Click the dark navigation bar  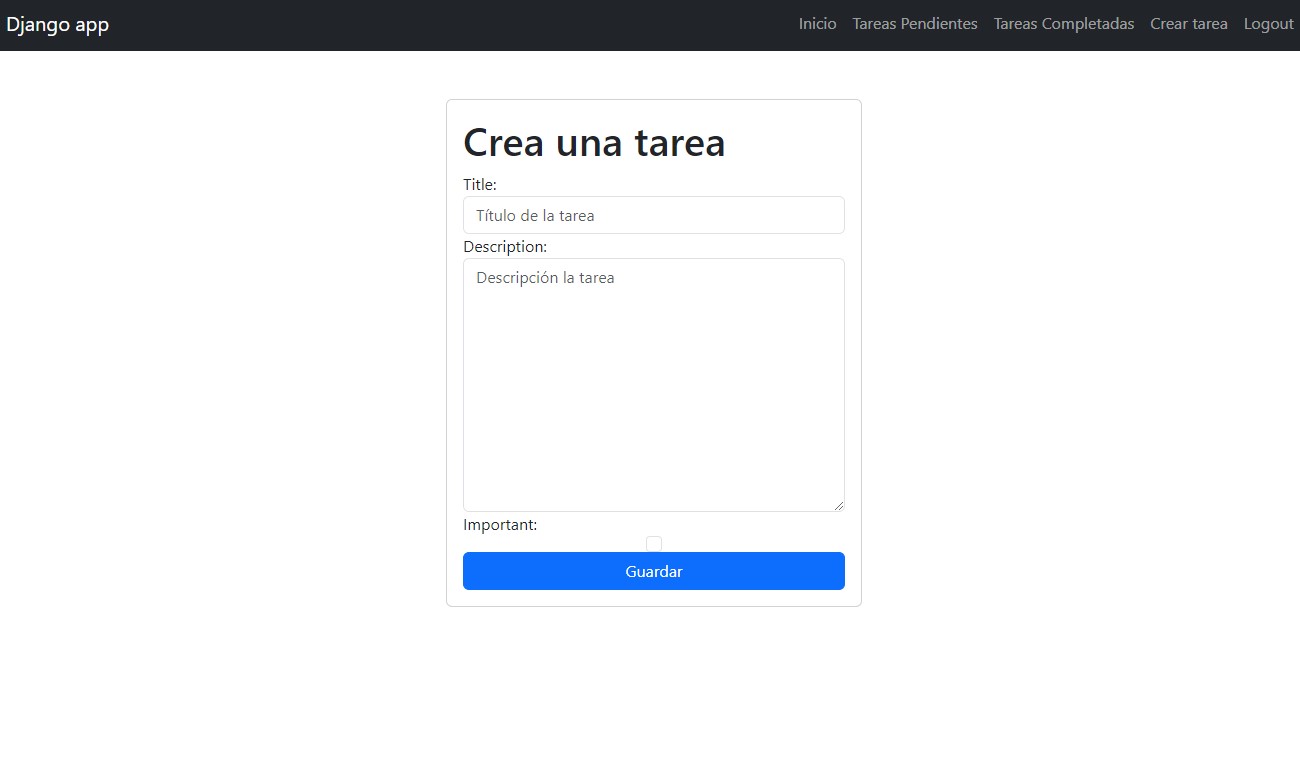[400, 24]
